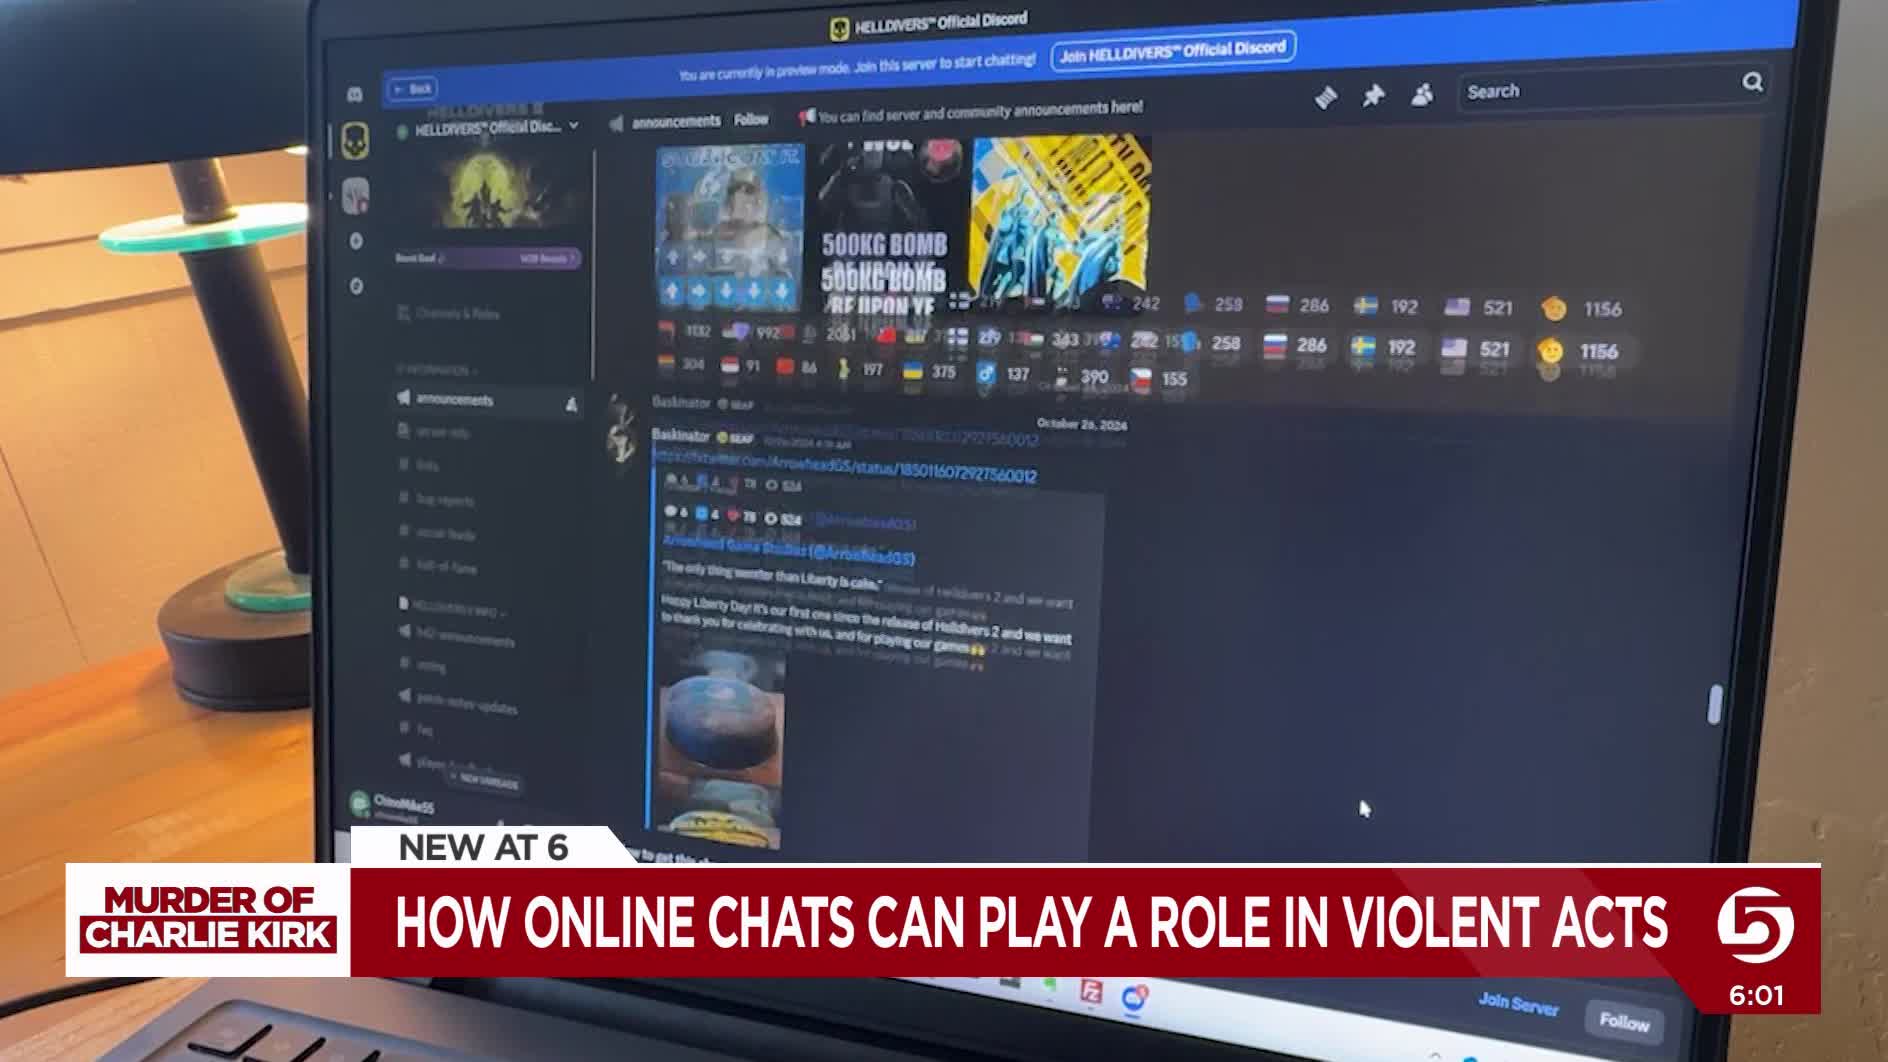Toggle the Ukraine flag reaction showing 375
Viewport: 1888px width, 1062px height.
929,372
